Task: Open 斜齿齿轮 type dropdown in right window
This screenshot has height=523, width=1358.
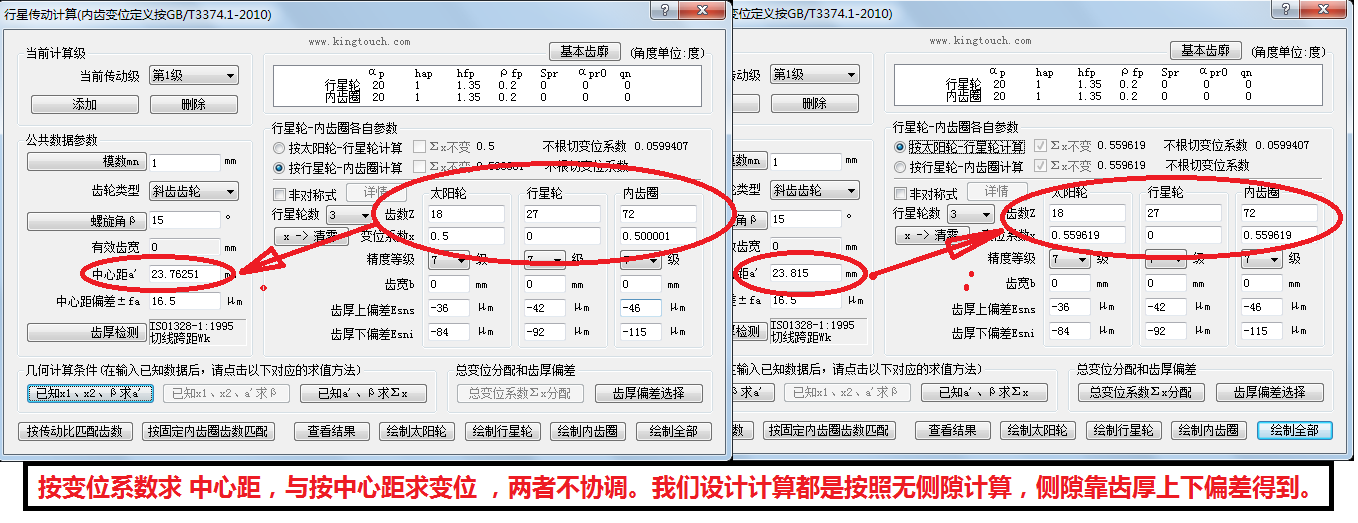Action: pos(815,190)
